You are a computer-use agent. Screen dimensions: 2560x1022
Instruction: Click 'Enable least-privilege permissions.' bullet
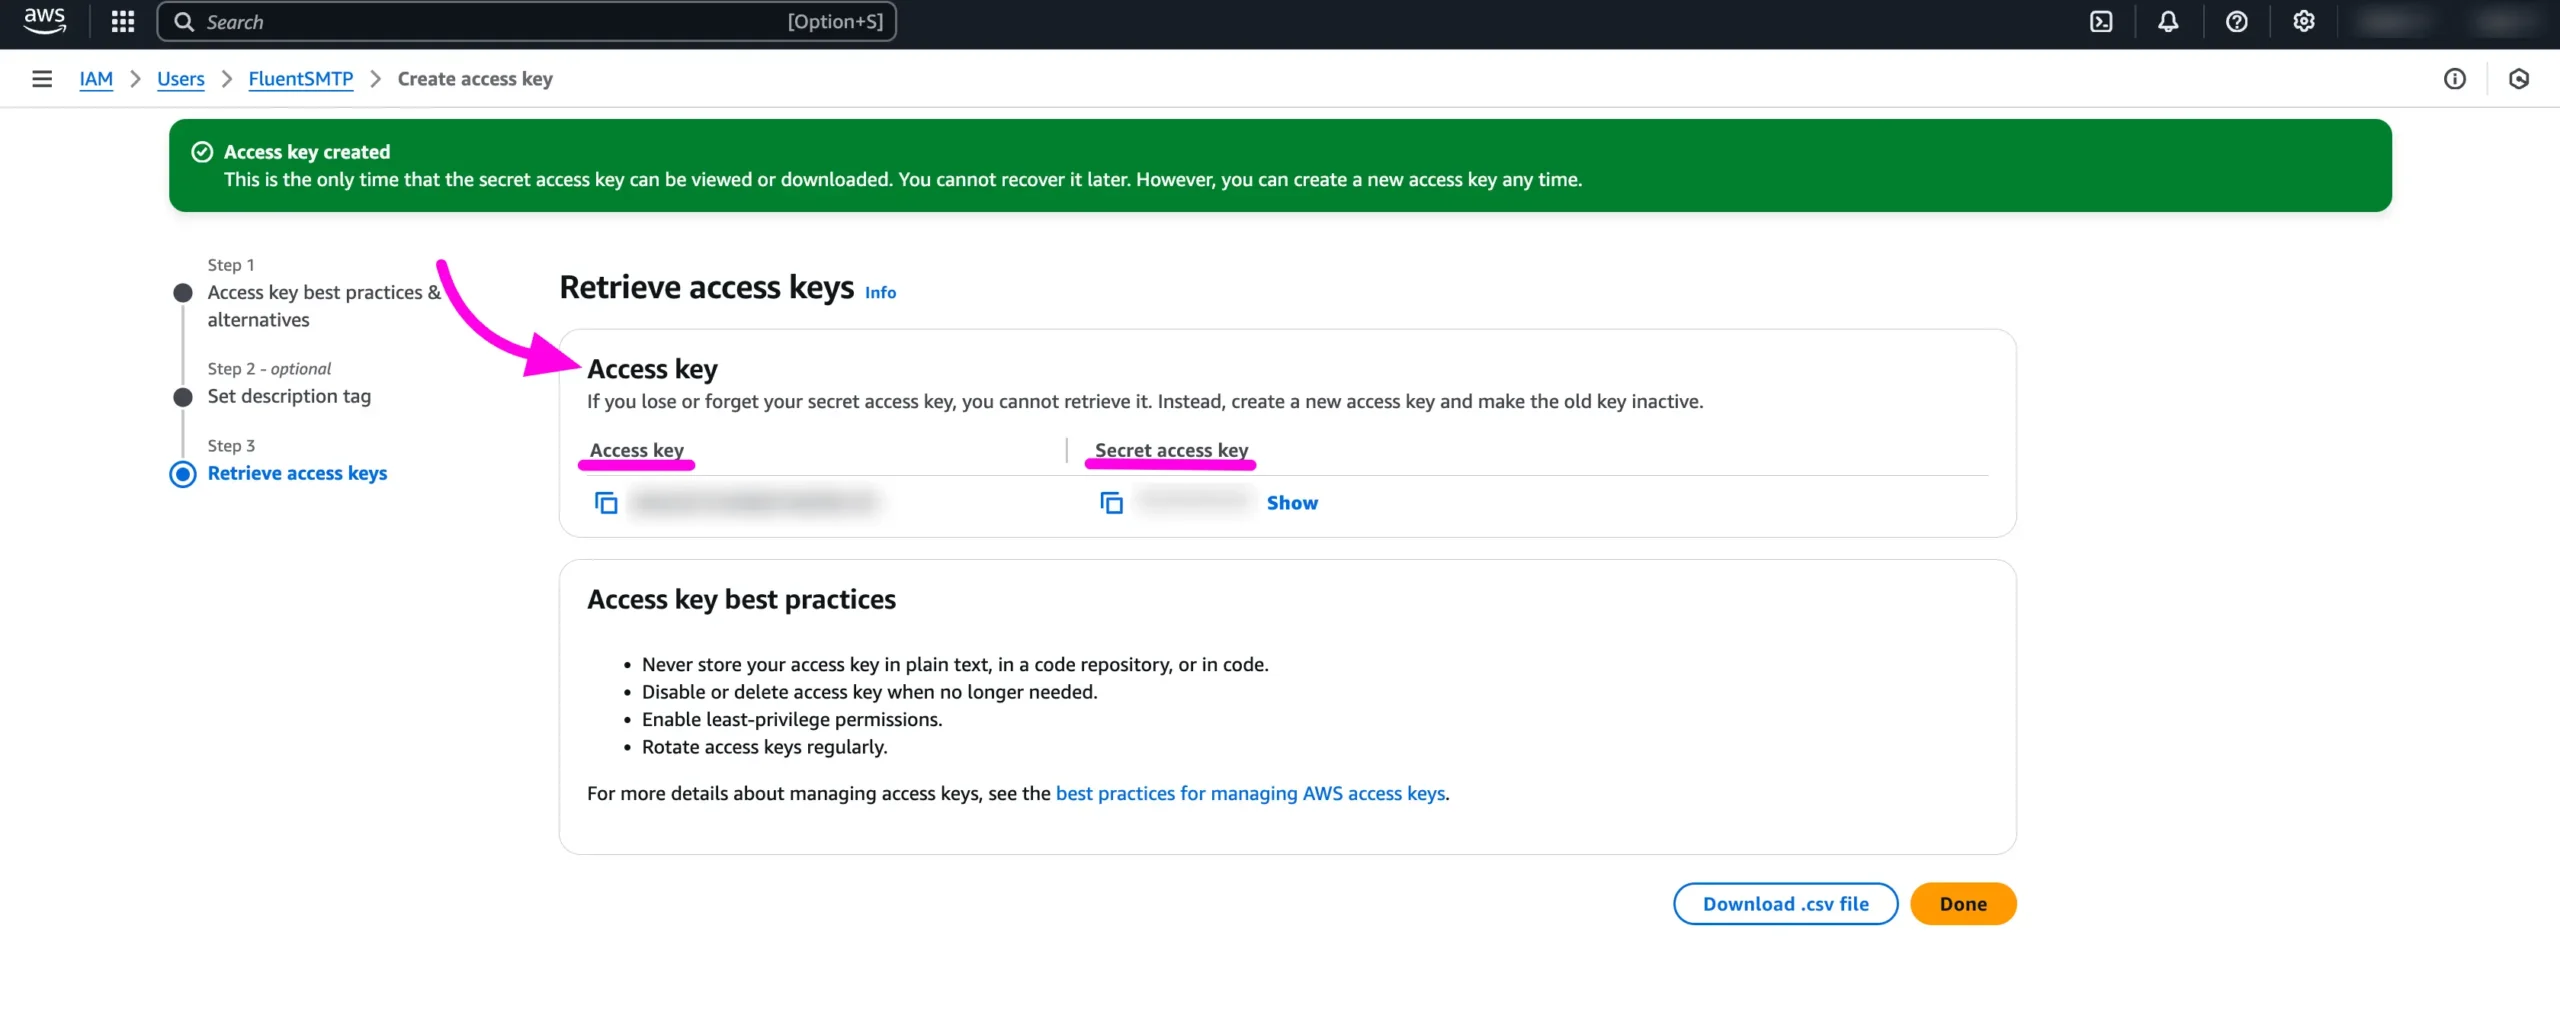point(792,720)
